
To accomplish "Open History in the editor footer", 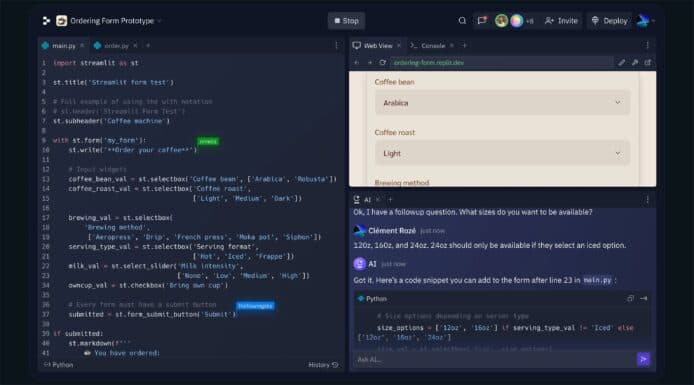I will click(x=323, y=365).
